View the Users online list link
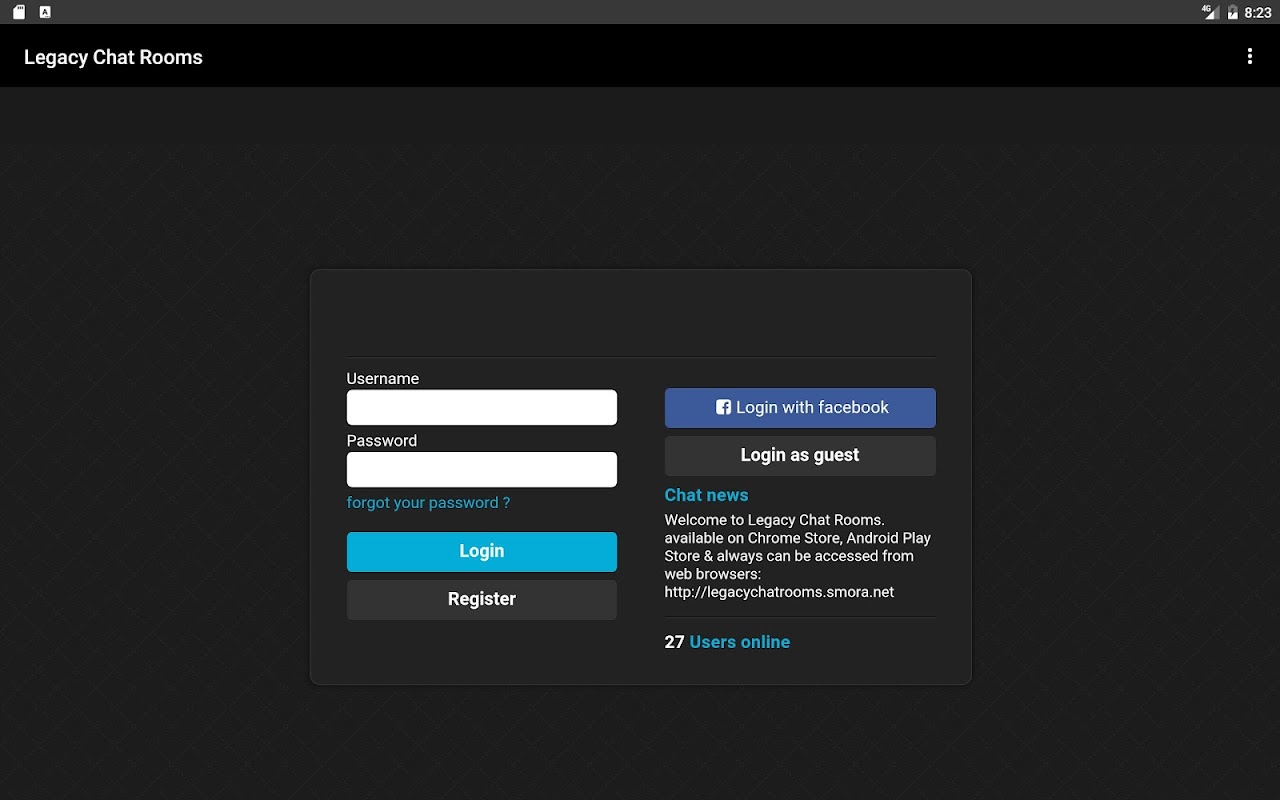 (x=740, y=642)
